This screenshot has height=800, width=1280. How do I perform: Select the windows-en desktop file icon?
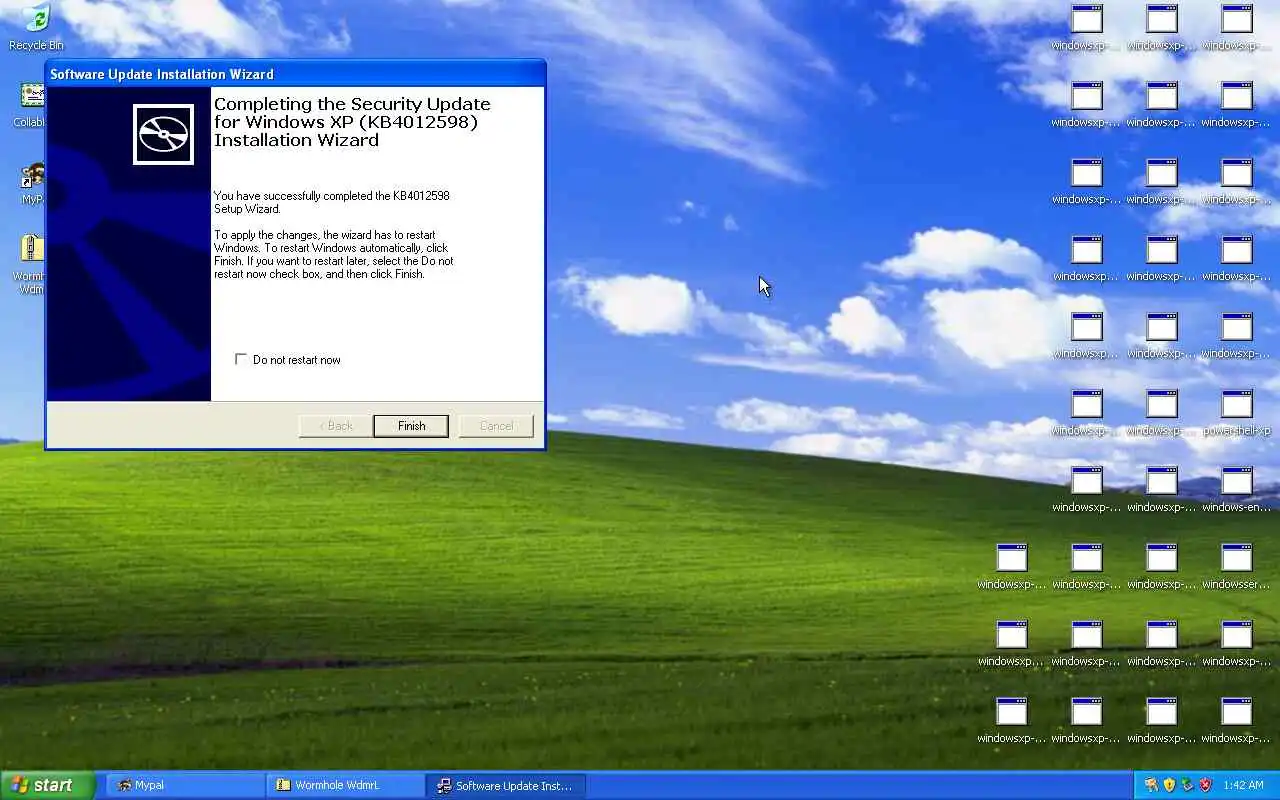(1236, 490)
